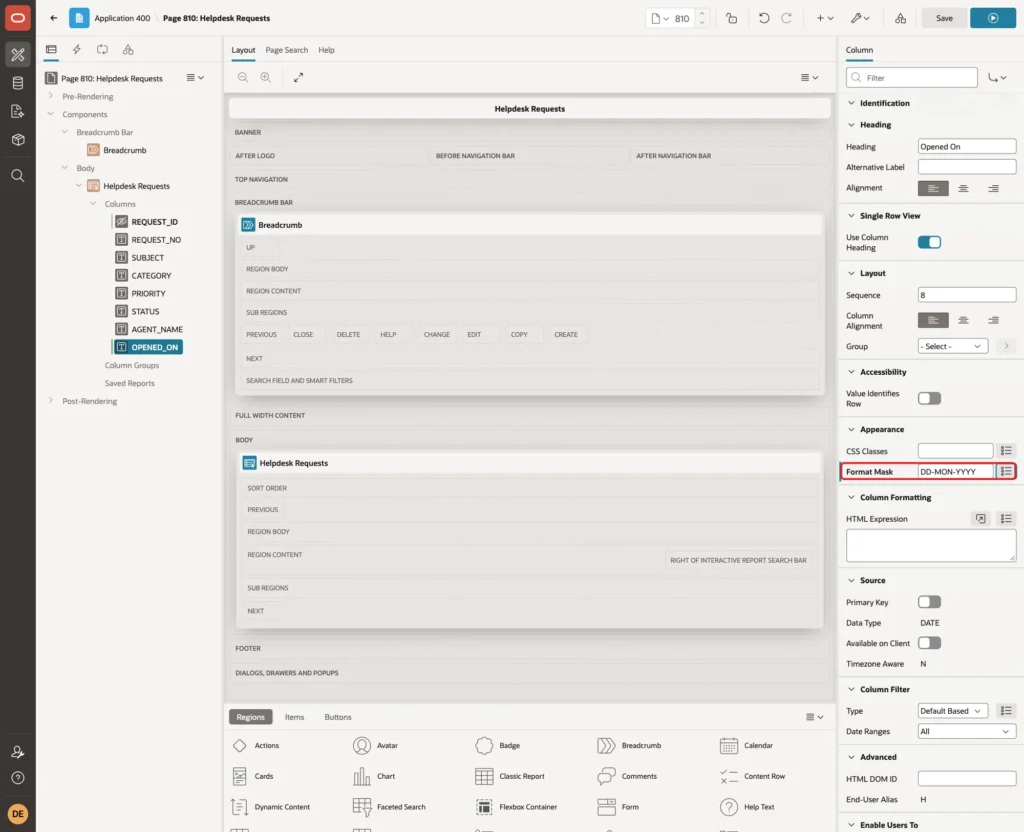This screenshot has width=1024, height=832.
Task: Pick Classic Report from Regions gallery
Action: click(x=510, y=776)
